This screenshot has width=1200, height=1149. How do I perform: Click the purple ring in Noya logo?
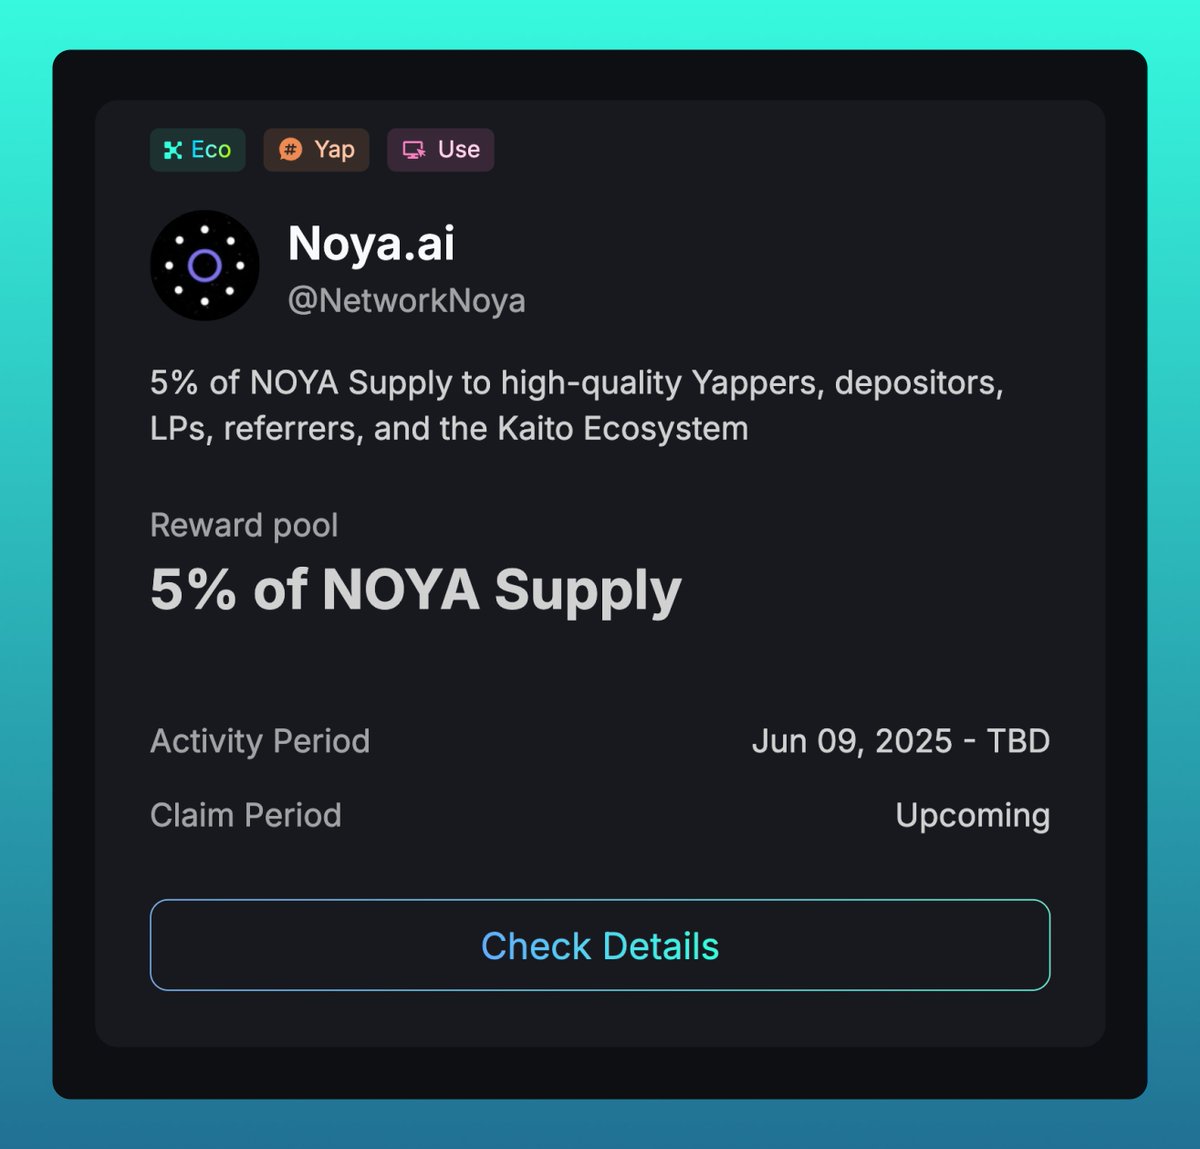[205, 265]
